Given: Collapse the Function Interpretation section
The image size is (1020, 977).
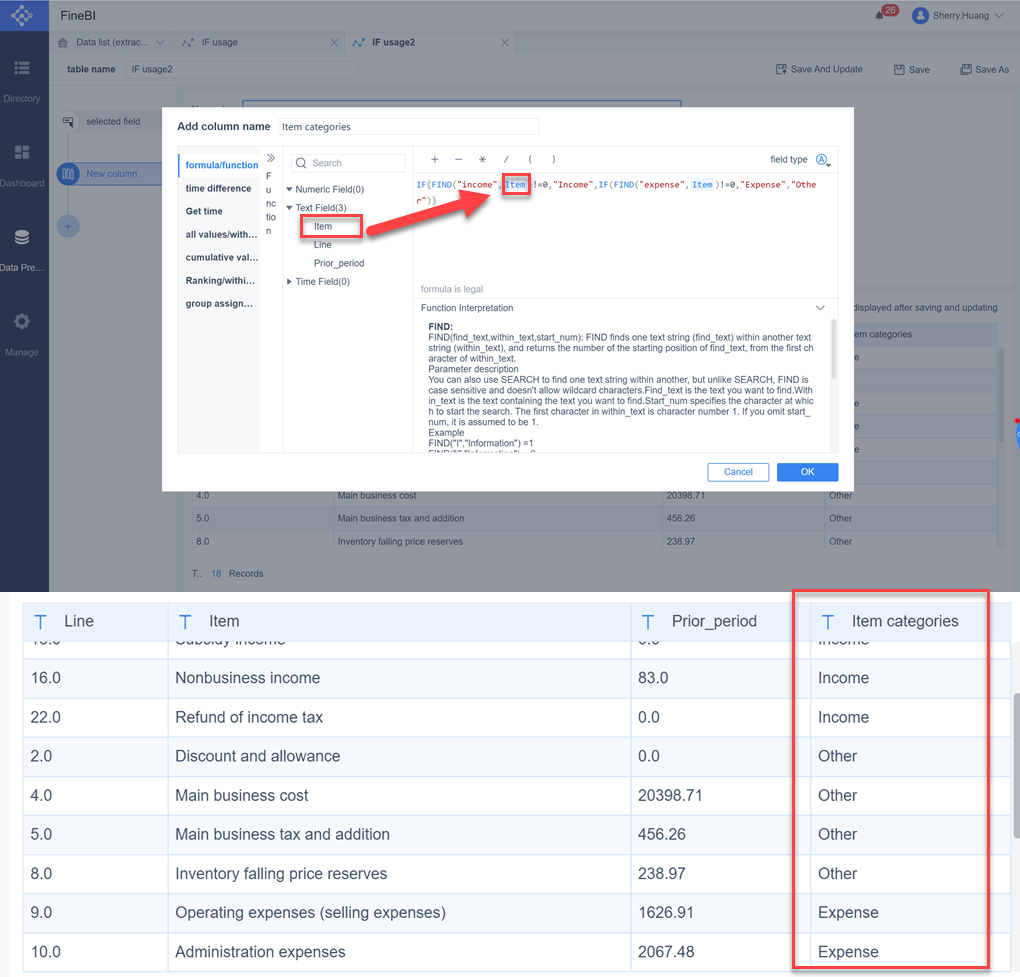Looking at the screenshot, I should pyautogui.click(x=820, y=308).
